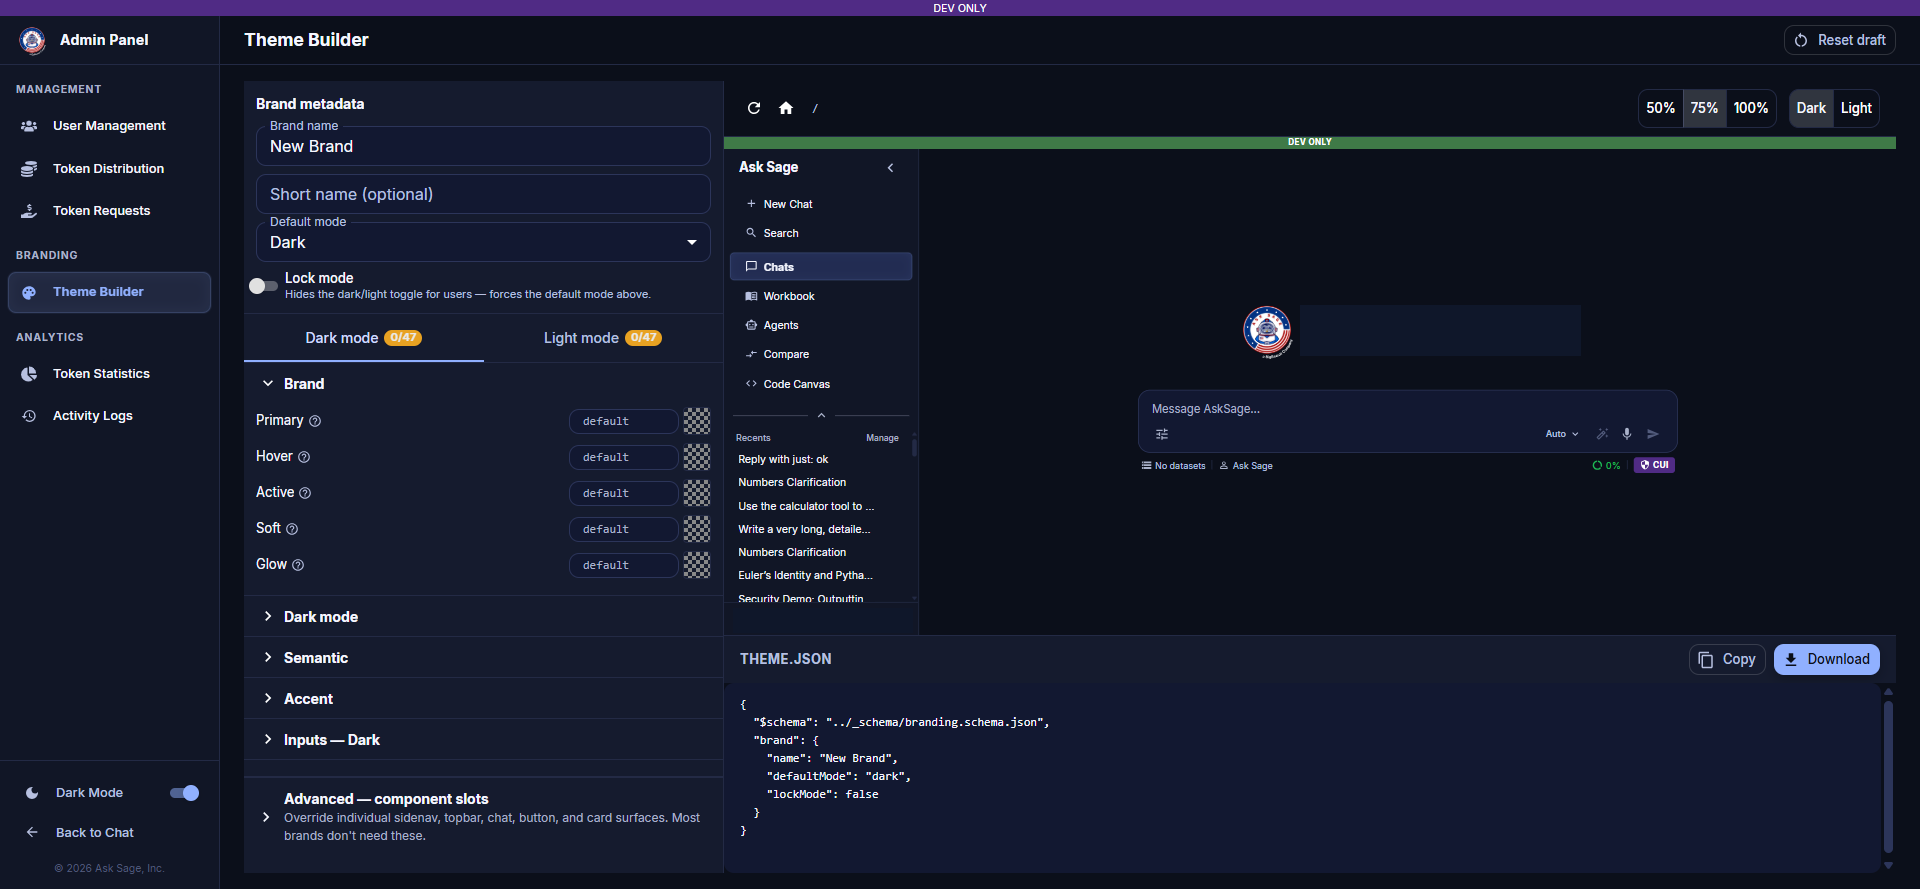Click help icon next to Primary
Screen dimensions: 1920x889
click(x=315, y=421)
